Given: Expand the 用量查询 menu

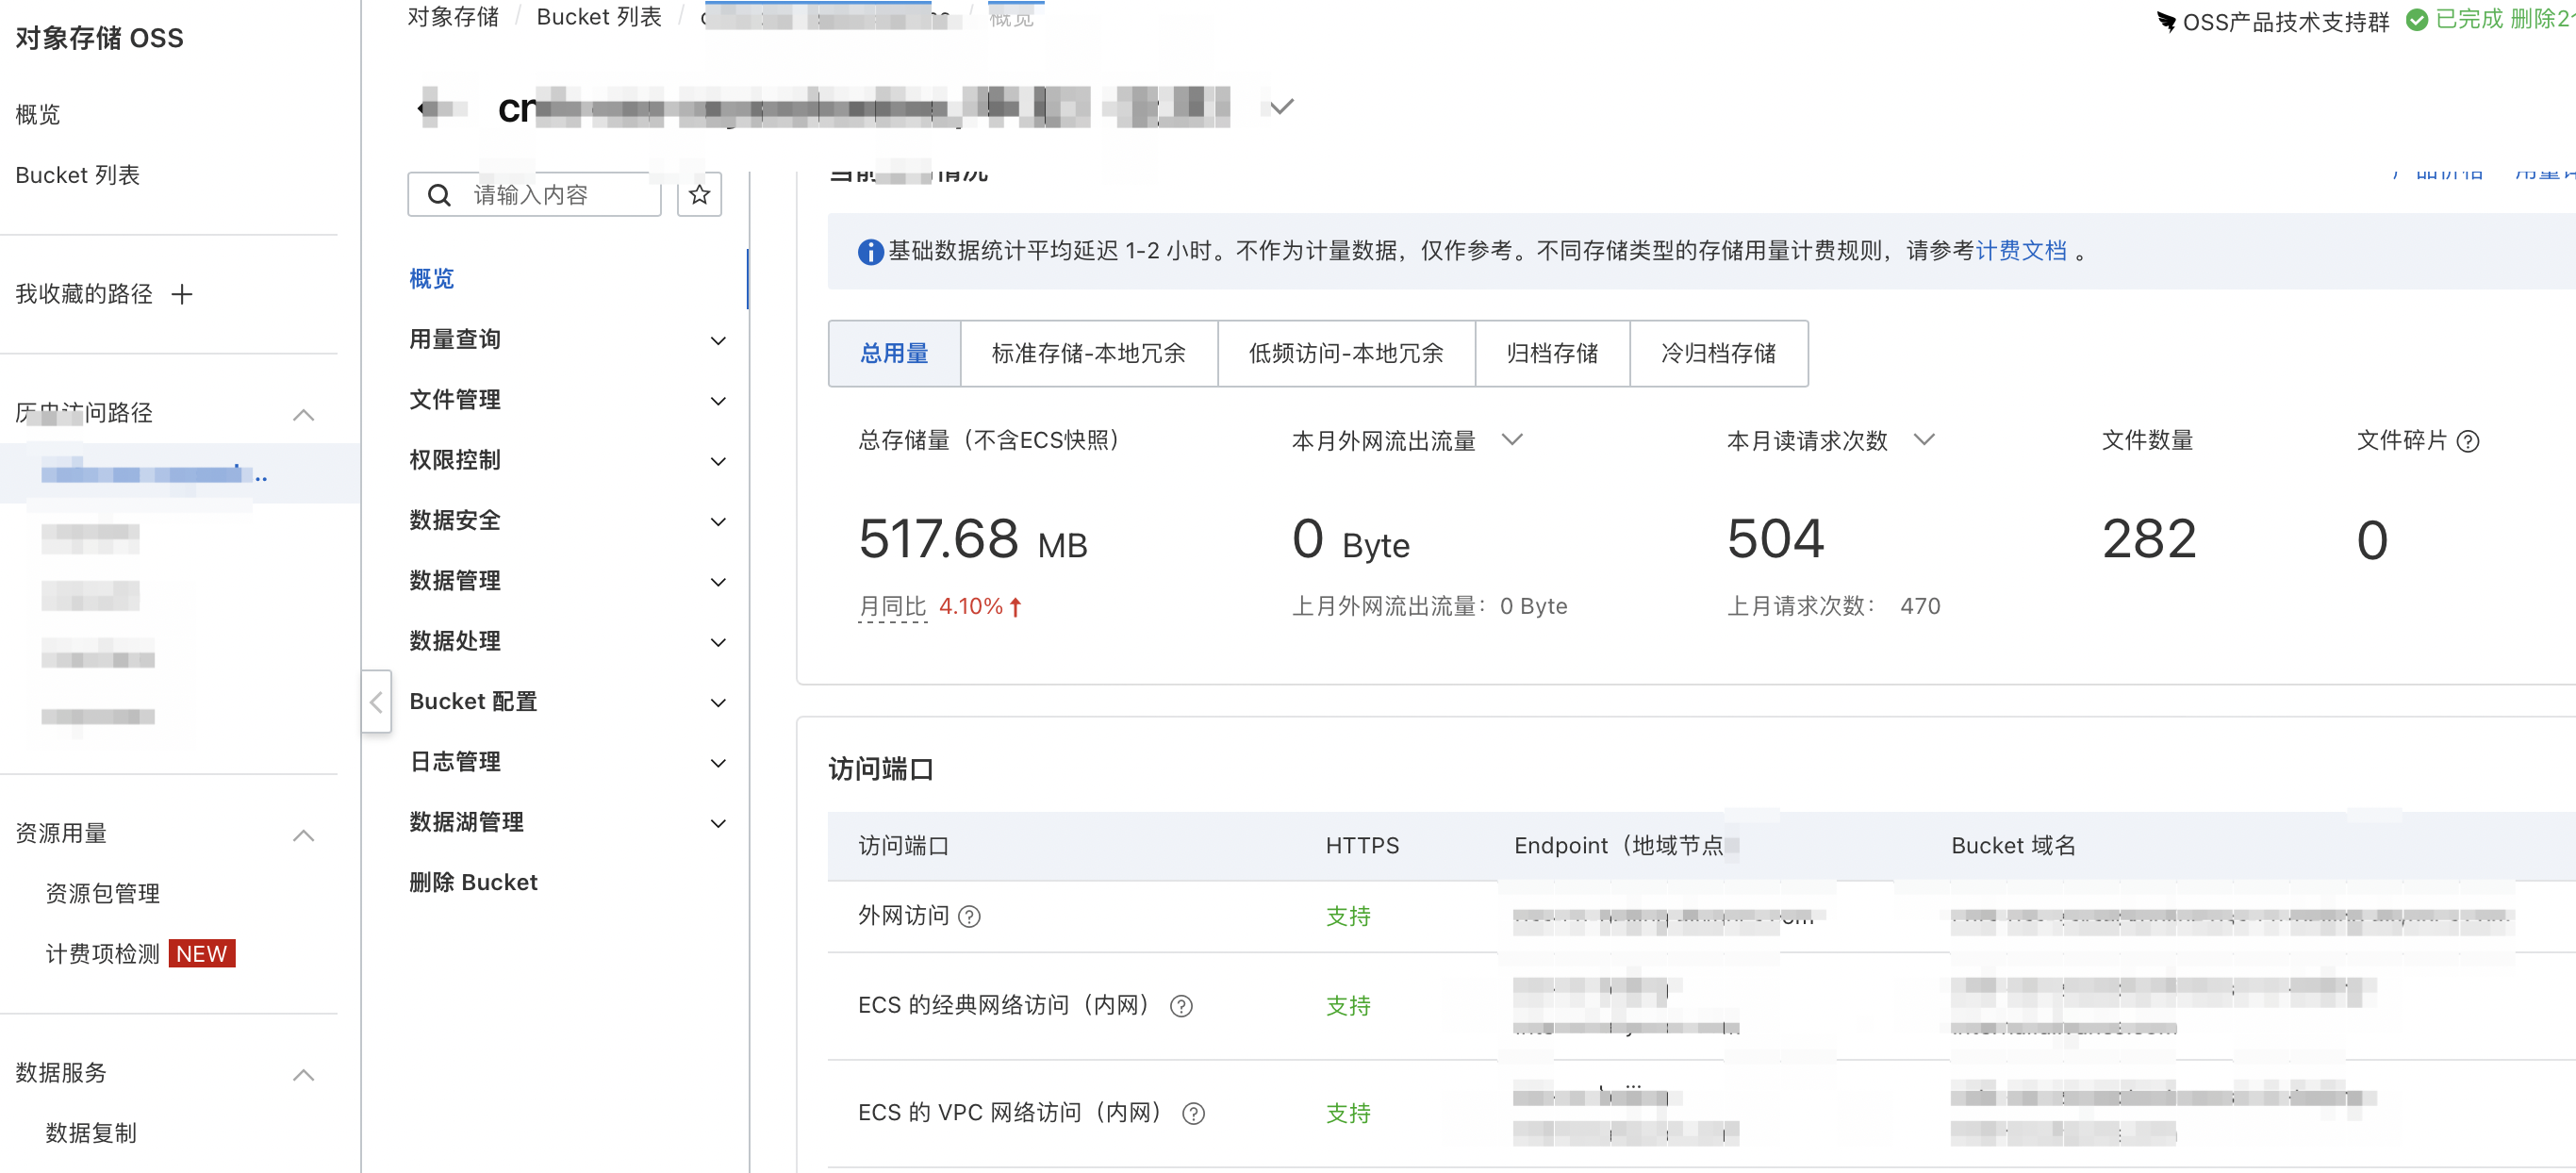Looking at the screenshot, I should pyautogui.click(x=717, y=340).
